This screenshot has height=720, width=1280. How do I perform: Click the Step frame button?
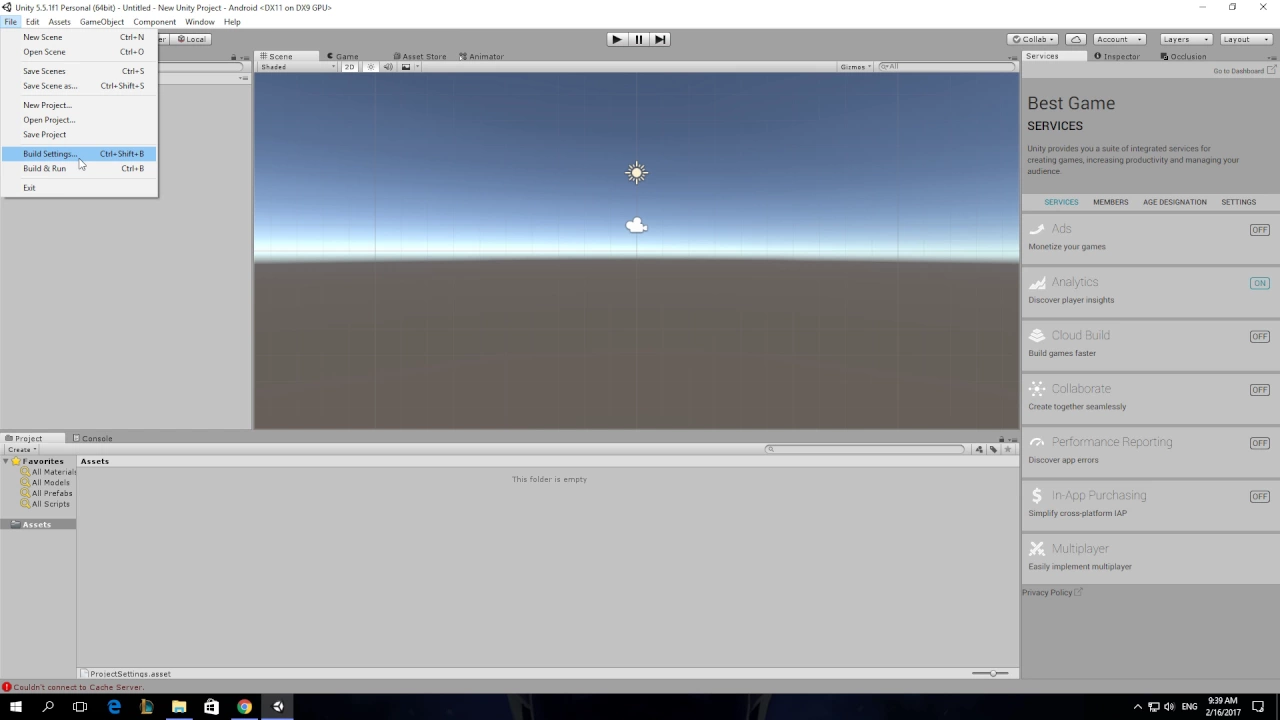coord(660,39)
